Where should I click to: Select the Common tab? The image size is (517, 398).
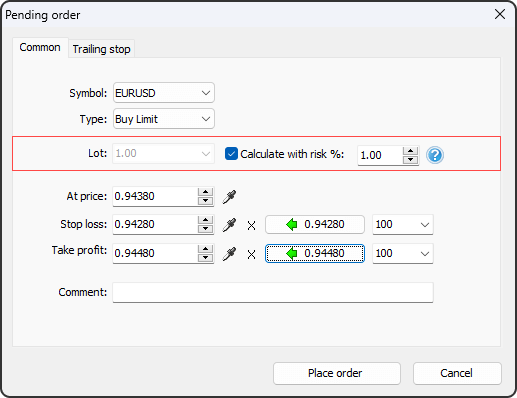click(x=40, y=47)
